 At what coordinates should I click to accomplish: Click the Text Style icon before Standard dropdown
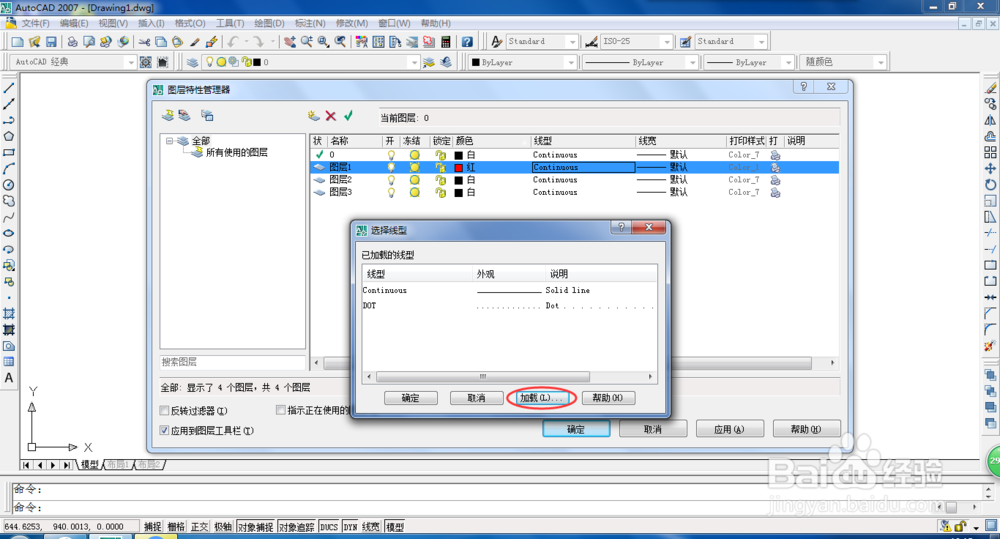497,41
